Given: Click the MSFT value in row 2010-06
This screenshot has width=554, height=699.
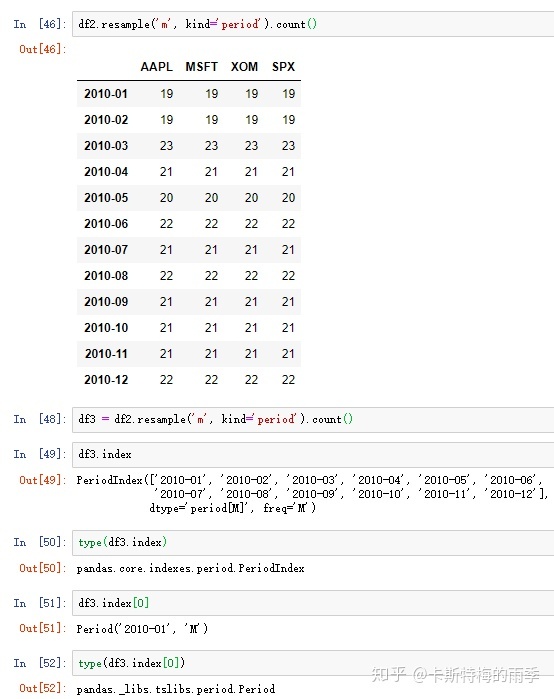Looking at the screenshot, I should pyautogui.click(x=211, y=224).
